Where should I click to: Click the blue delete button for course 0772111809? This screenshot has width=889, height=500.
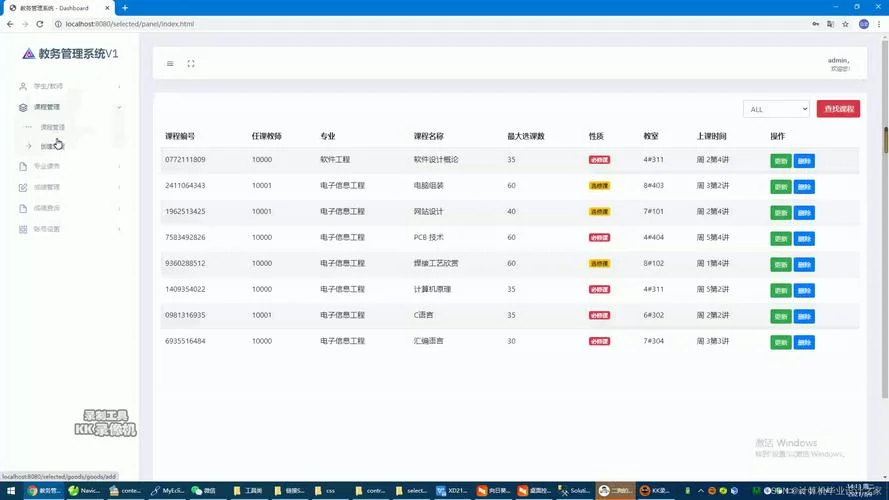[x=804, y=161]
